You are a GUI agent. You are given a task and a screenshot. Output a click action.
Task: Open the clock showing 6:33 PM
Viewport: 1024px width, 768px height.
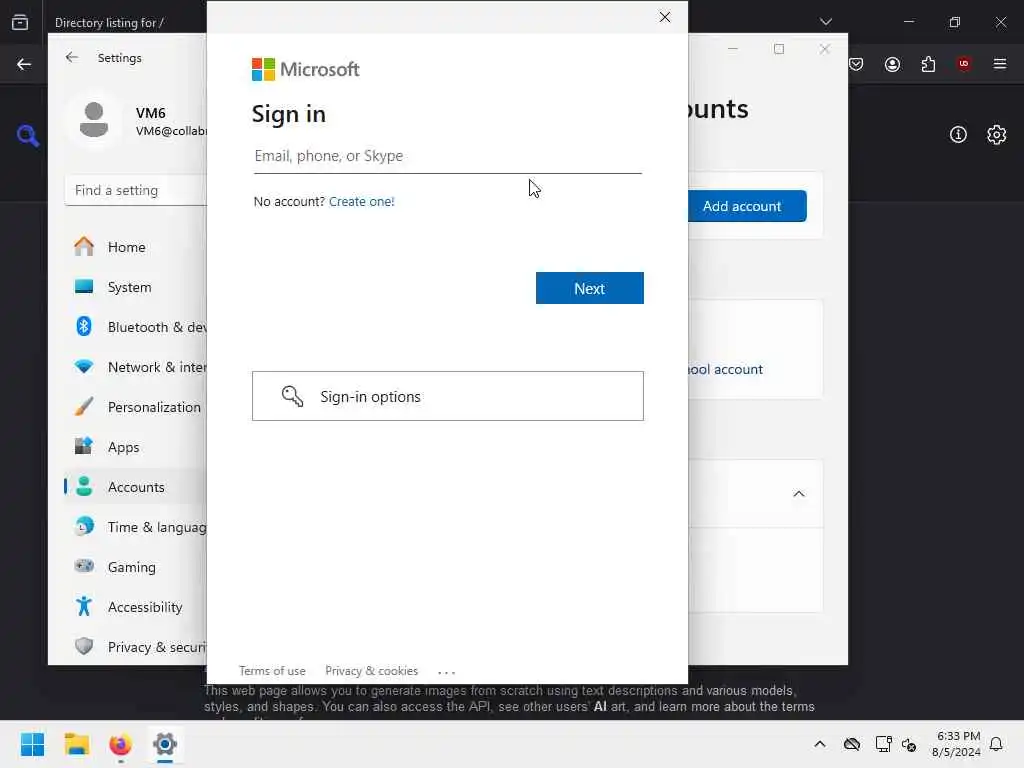pos(956,744)
